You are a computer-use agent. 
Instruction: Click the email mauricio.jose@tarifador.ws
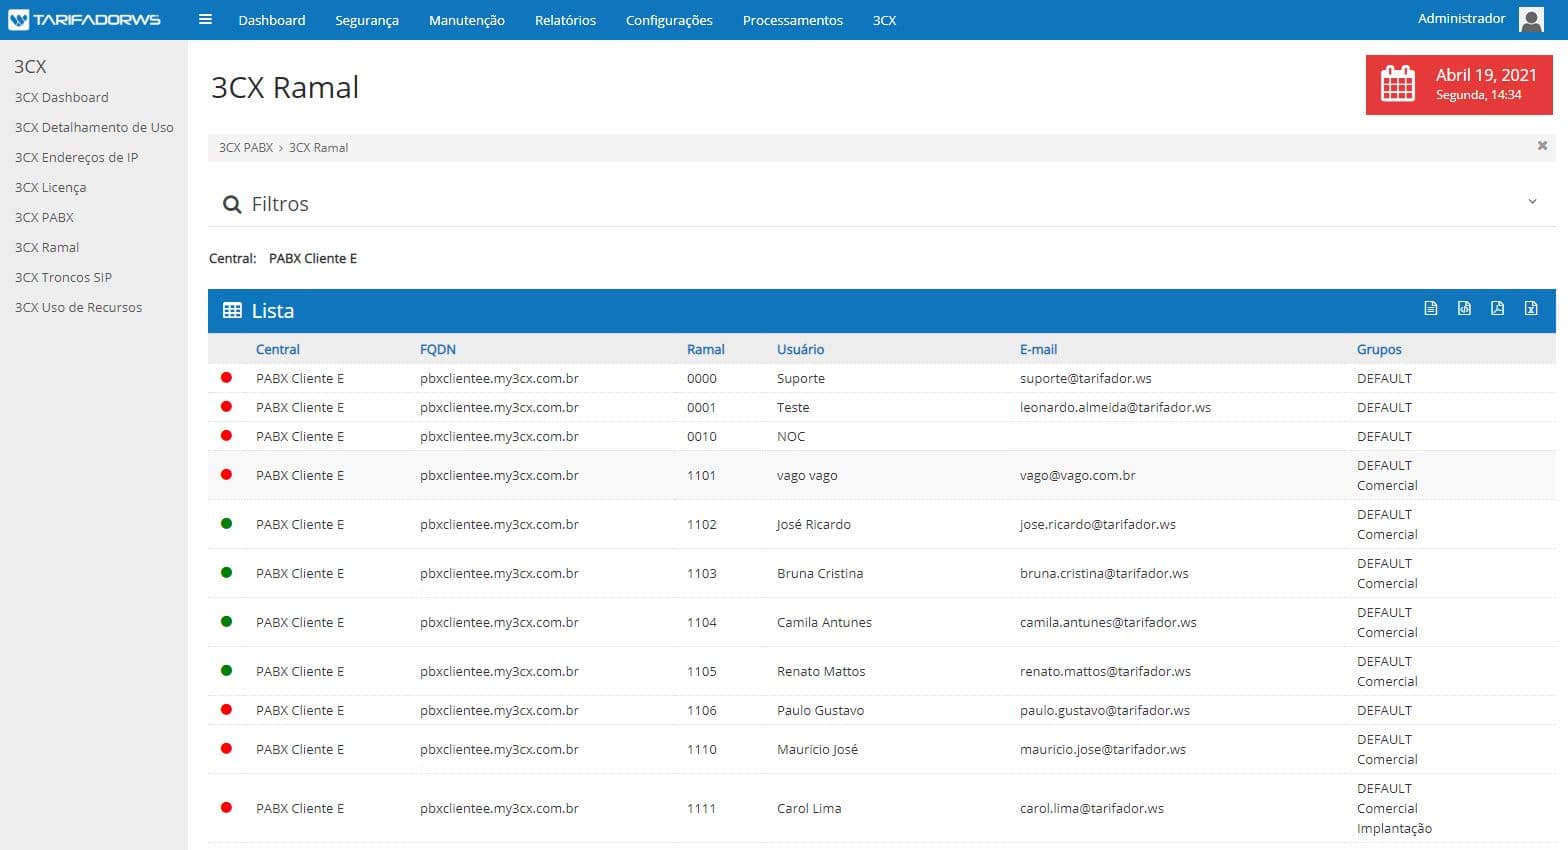pos(1103,749)
